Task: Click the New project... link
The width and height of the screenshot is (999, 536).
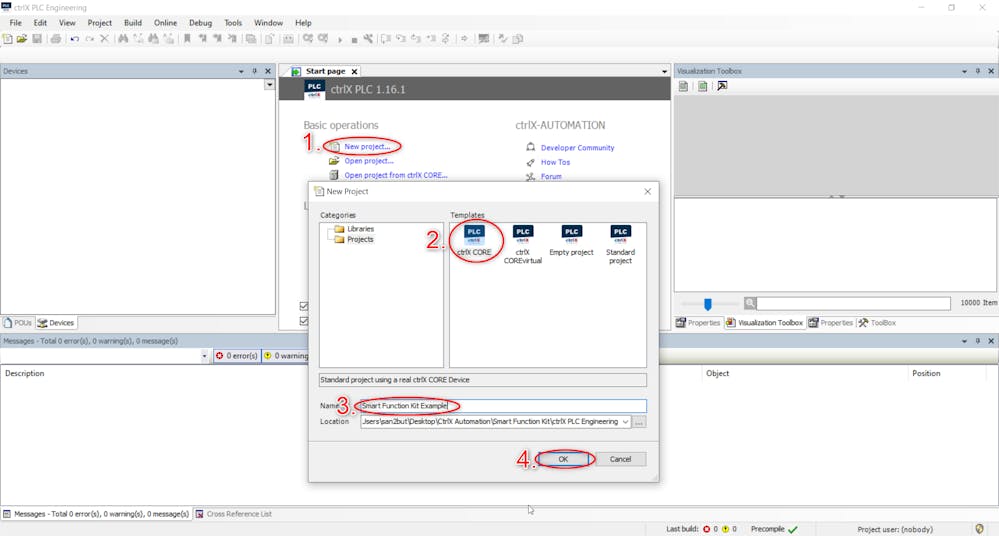Action: pyautogui.click(x=367, y=147)
